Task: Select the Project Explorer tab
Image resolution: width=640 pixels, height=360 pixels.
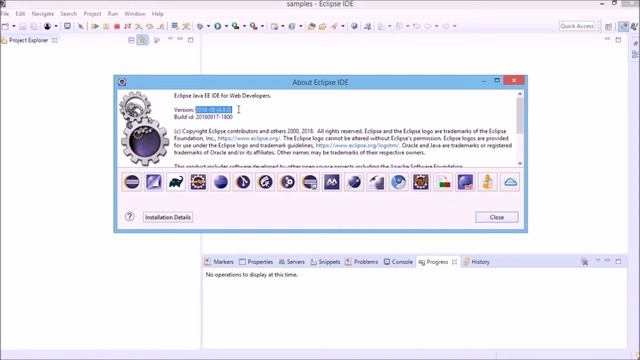Action: (x=28, y=40)
